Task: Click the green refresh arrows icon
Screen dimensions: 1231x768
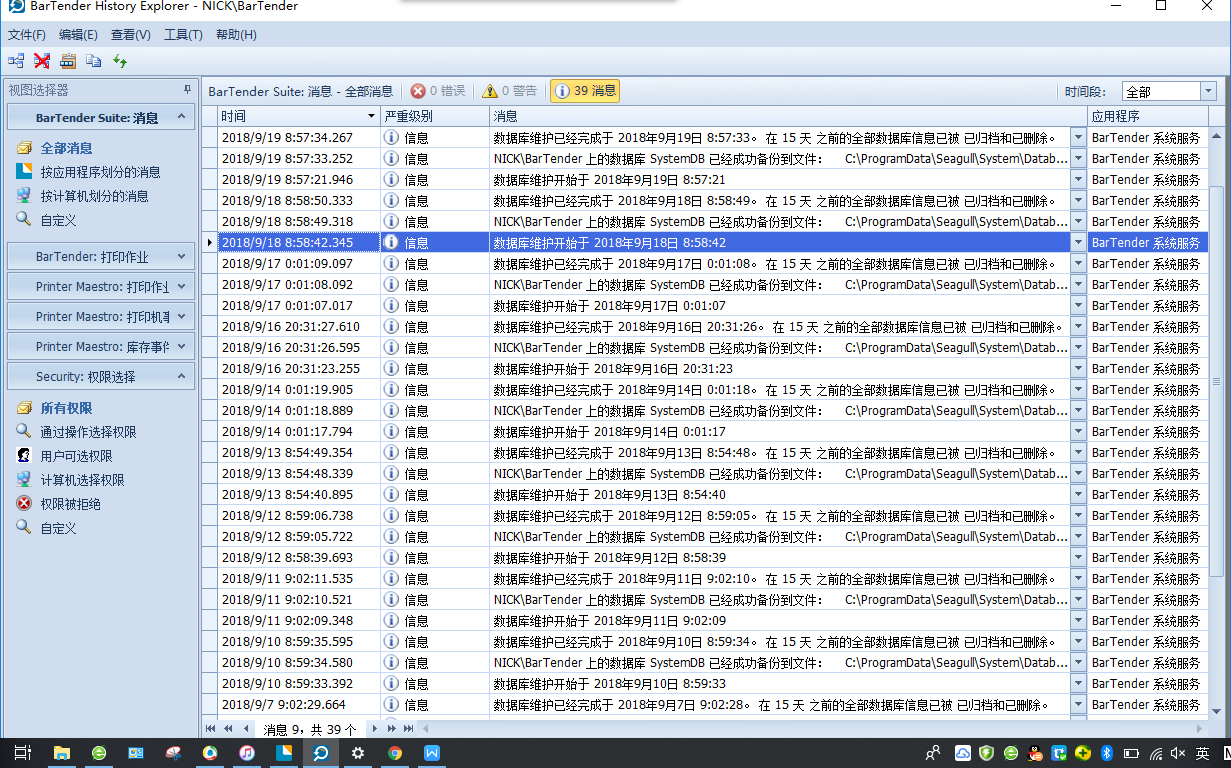Action: tap(120, 61)
